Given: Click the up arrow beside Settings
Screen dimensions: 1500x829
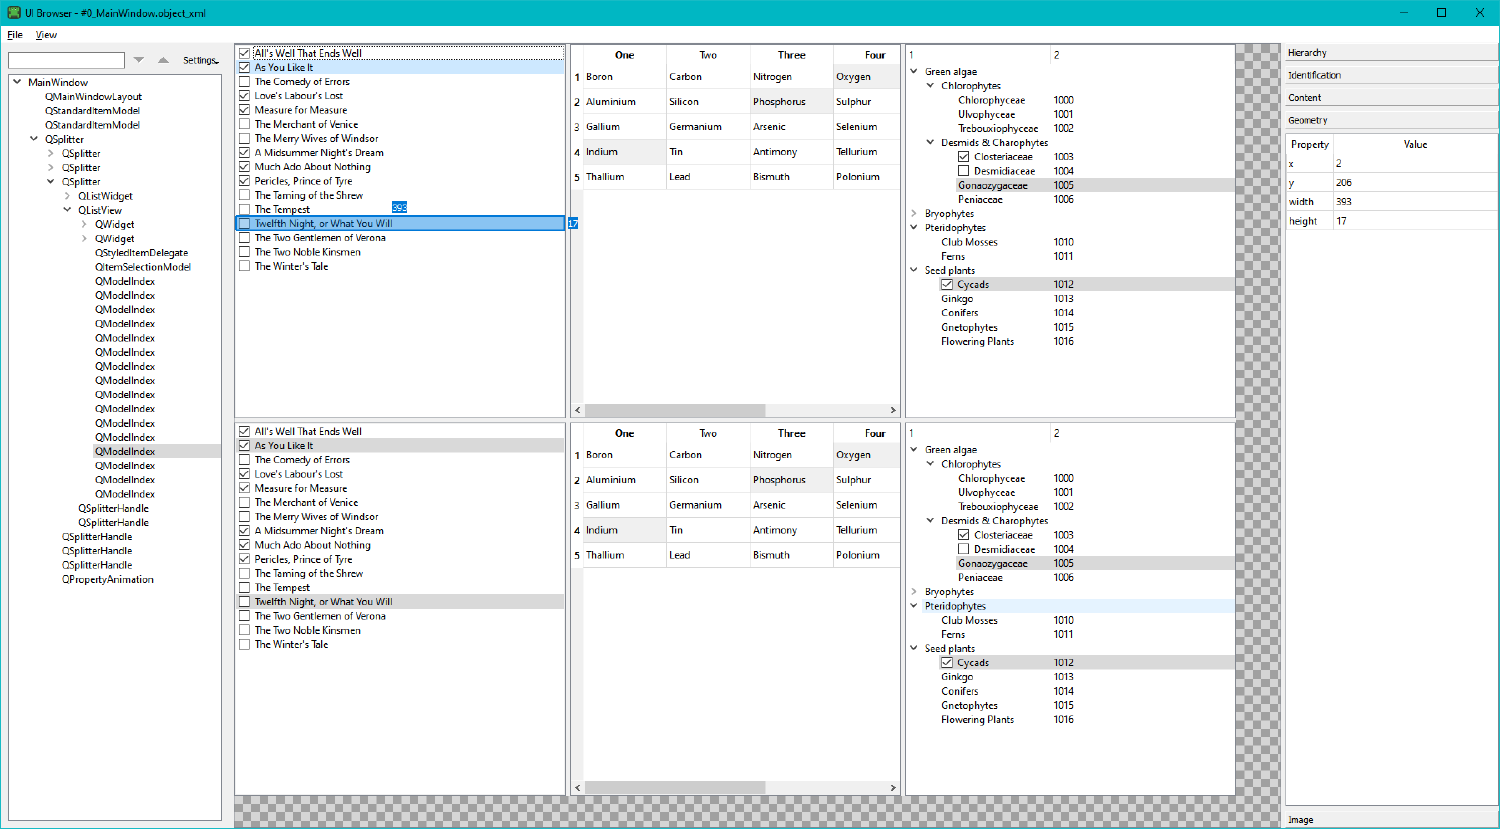Looking at the screenshot, I should point(163,61).
